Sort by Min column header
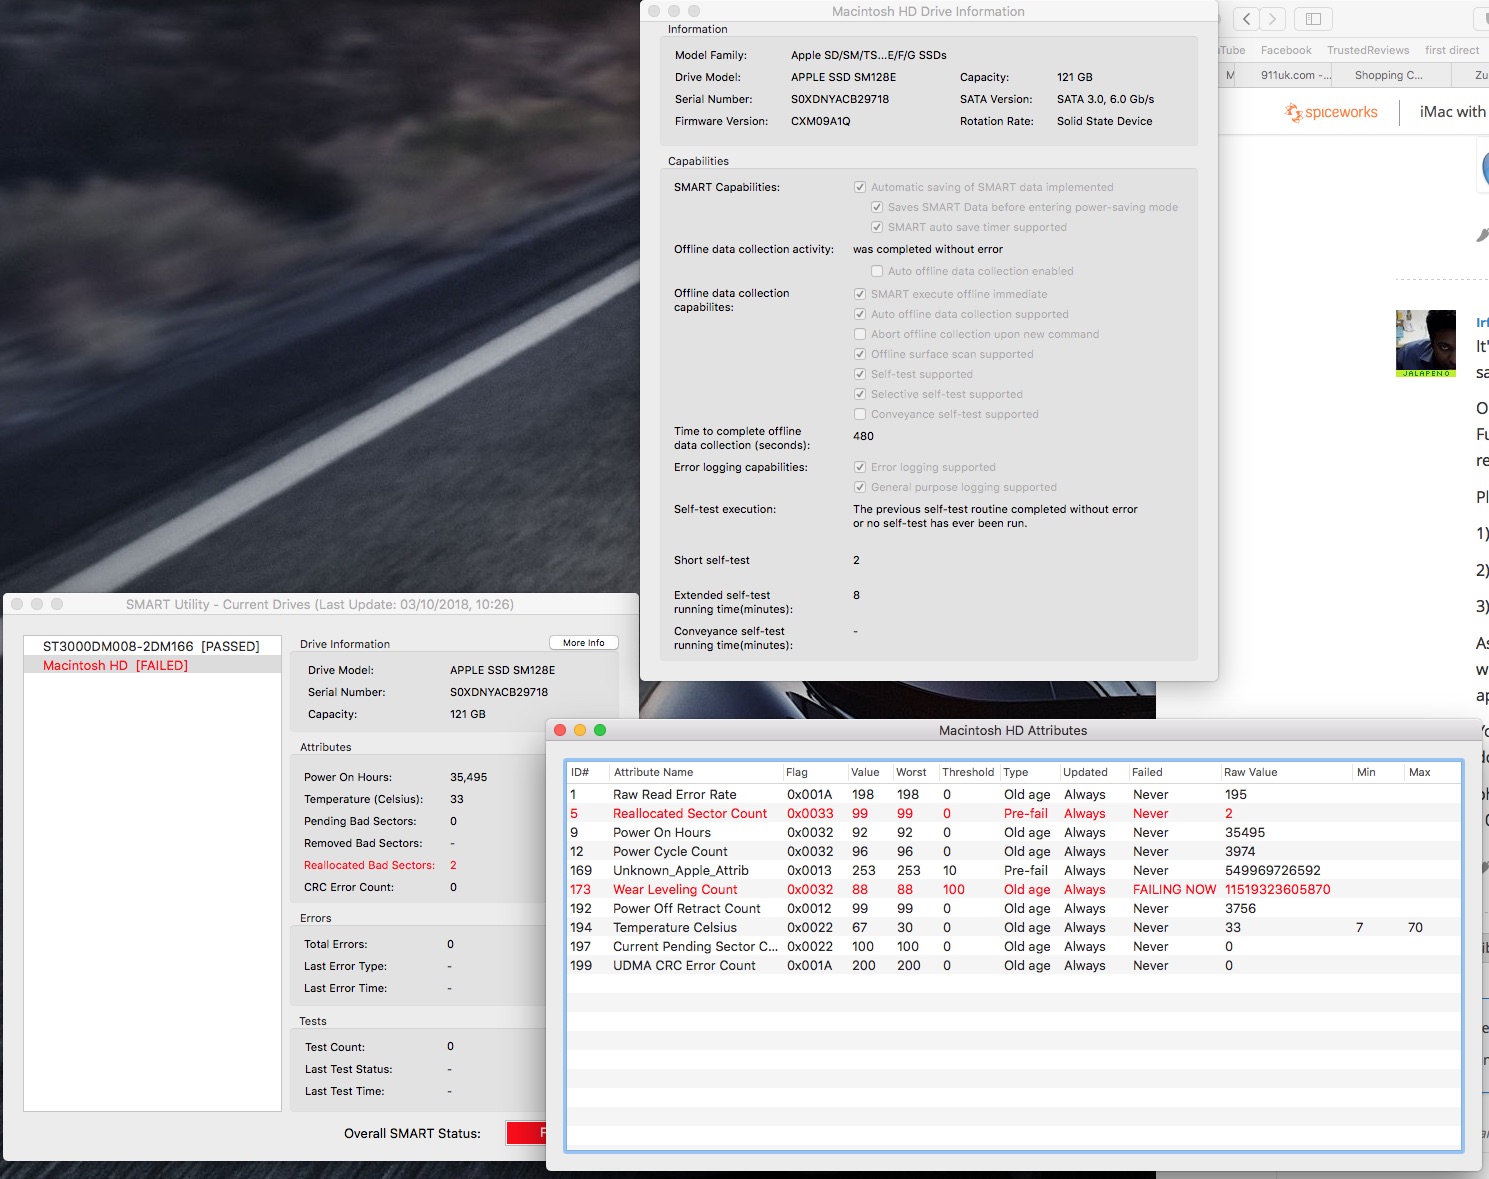This screenshot has height=1179, width=1489. click(x=1377, y=772)
